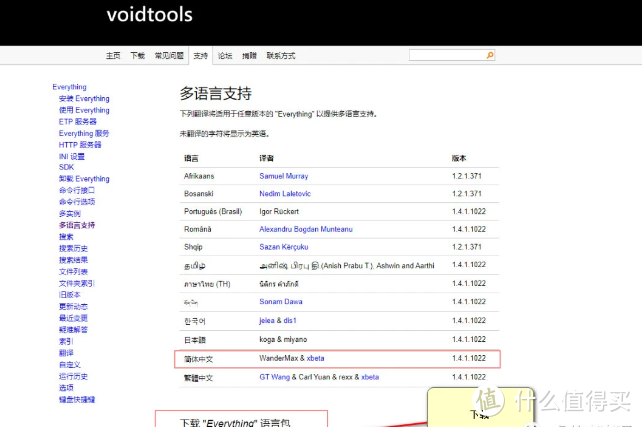Open the 键盘快捷键 sidebar link

tap(77, 400)
